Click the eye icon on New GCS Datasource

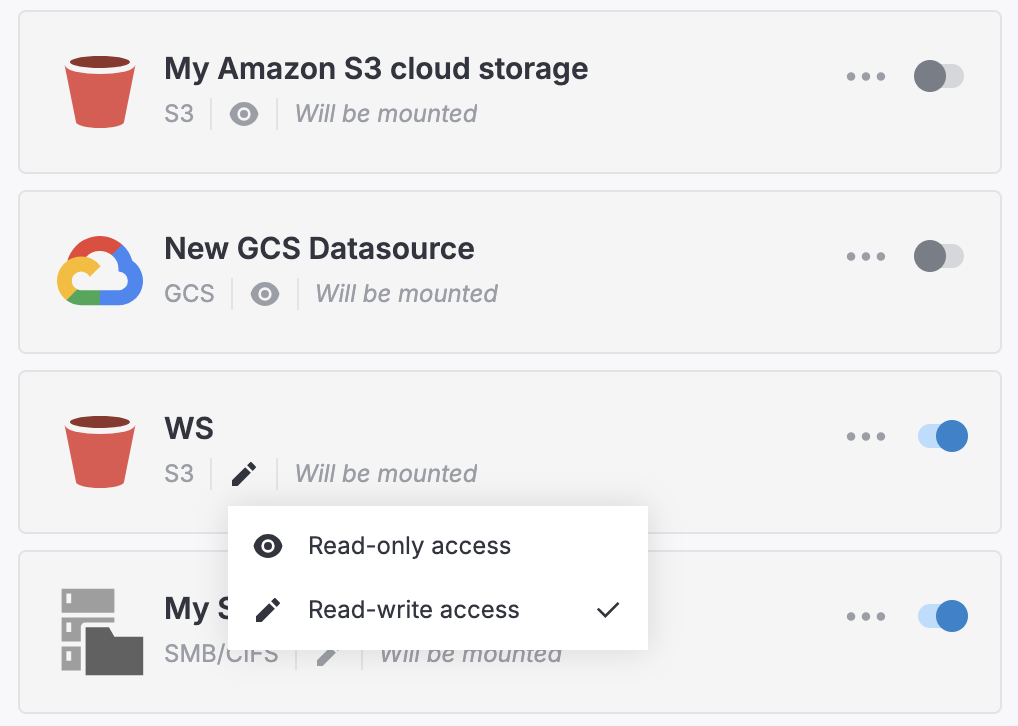coord(264,294)
